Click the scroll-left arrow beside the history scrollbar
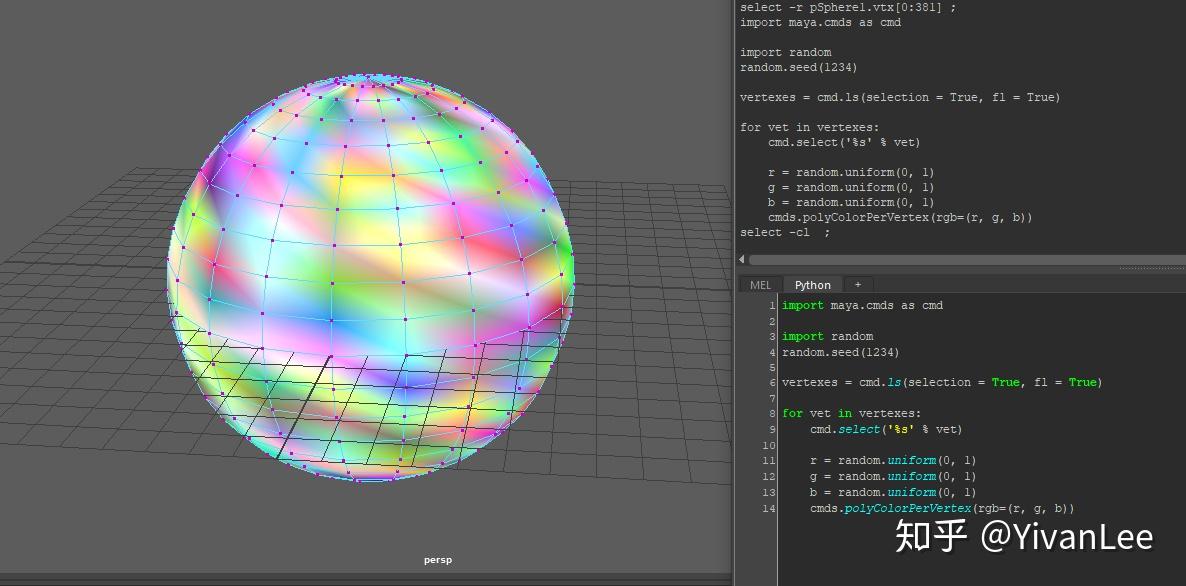Viewport: 1186px width, 586px height. [x=741, y=259]
